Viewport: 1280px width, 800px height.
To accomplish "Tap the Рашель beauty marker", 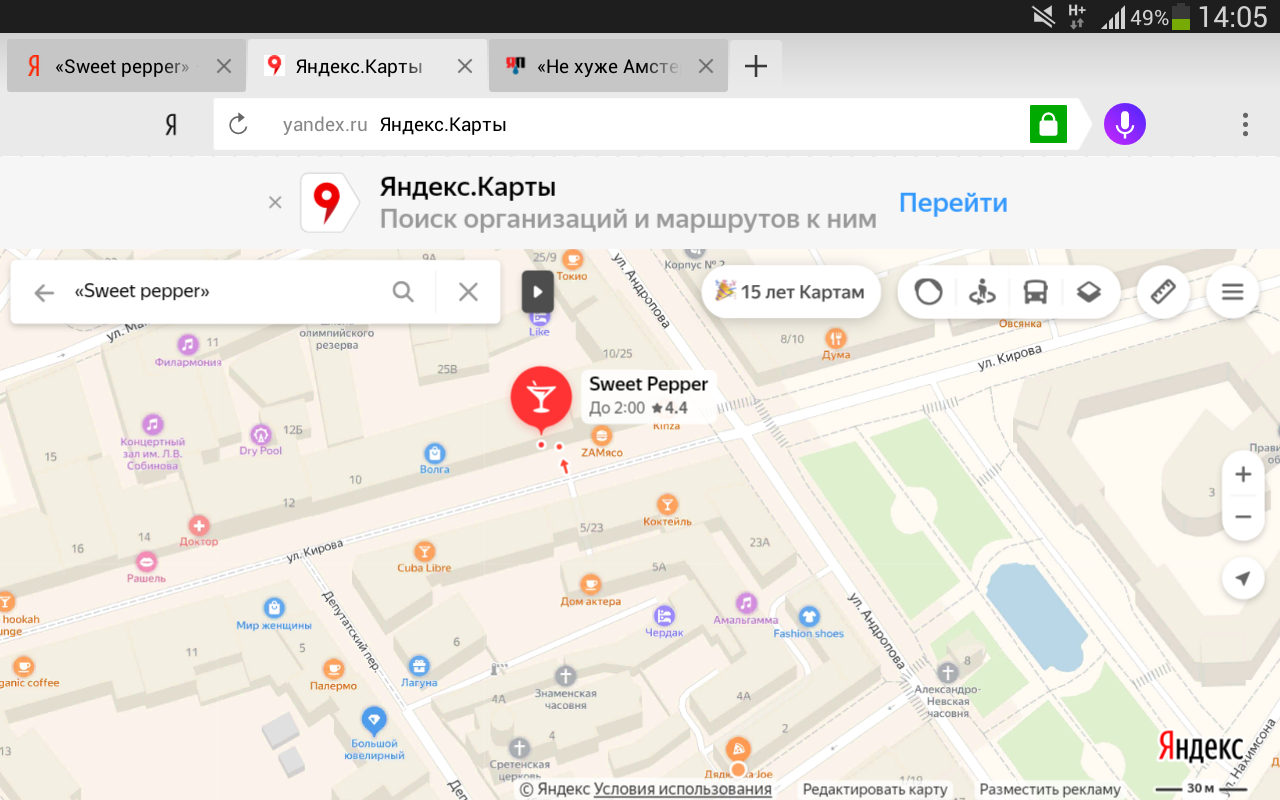I will click(x=146, y=561).
